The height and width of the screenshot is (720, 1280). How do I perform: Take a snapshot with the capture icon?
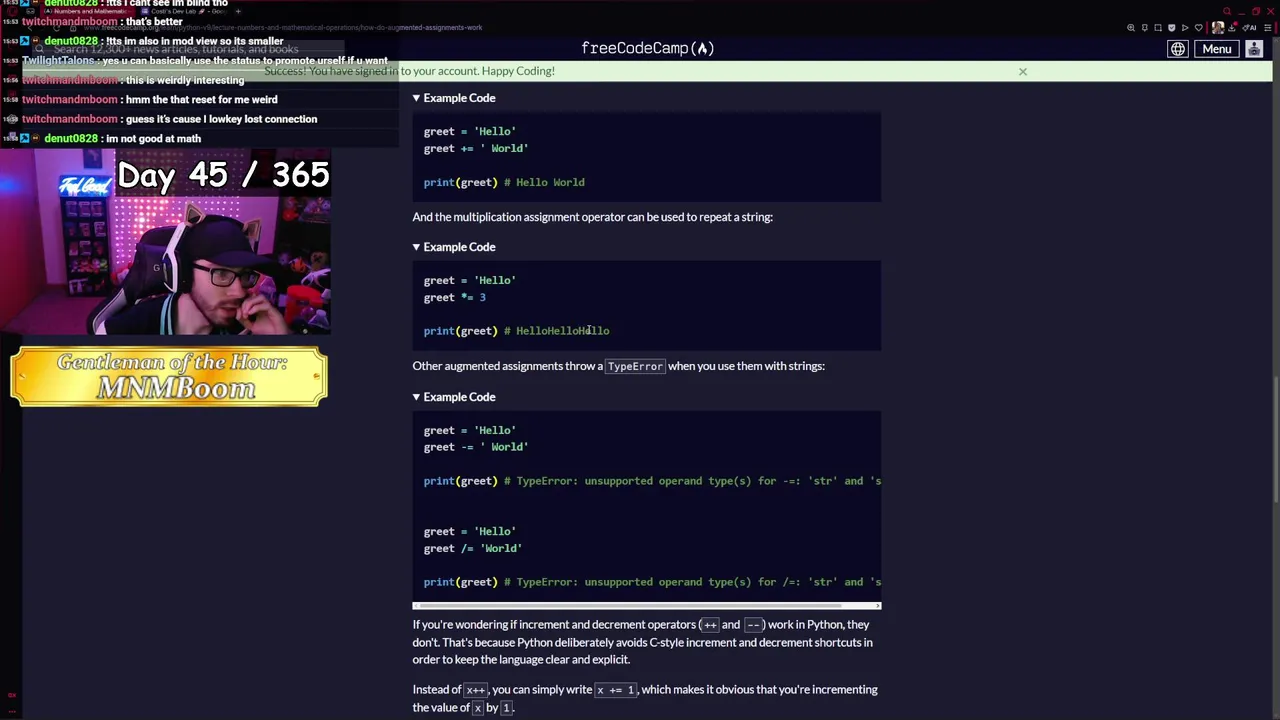(x=1158, y=28)
